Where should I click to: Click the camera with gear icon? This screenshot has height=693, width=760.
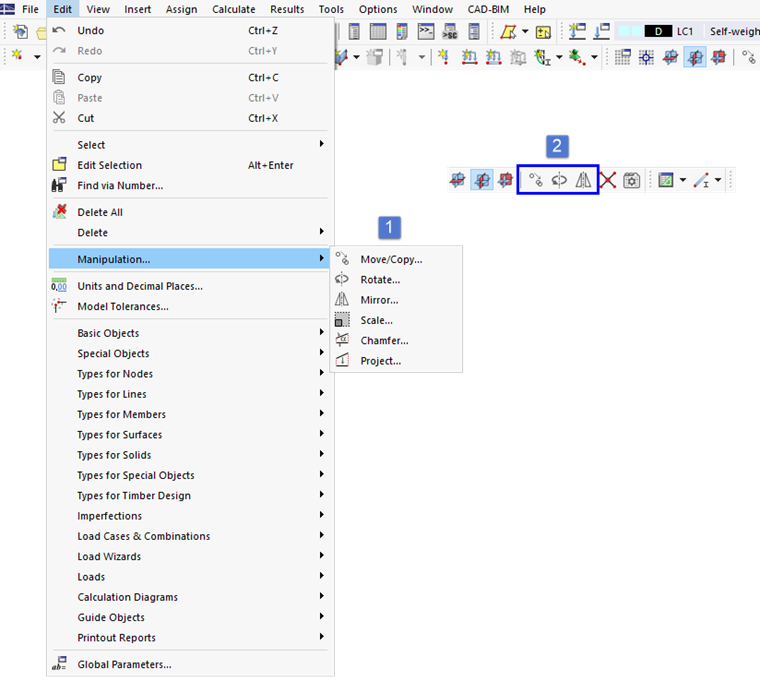tap(632, 180)
